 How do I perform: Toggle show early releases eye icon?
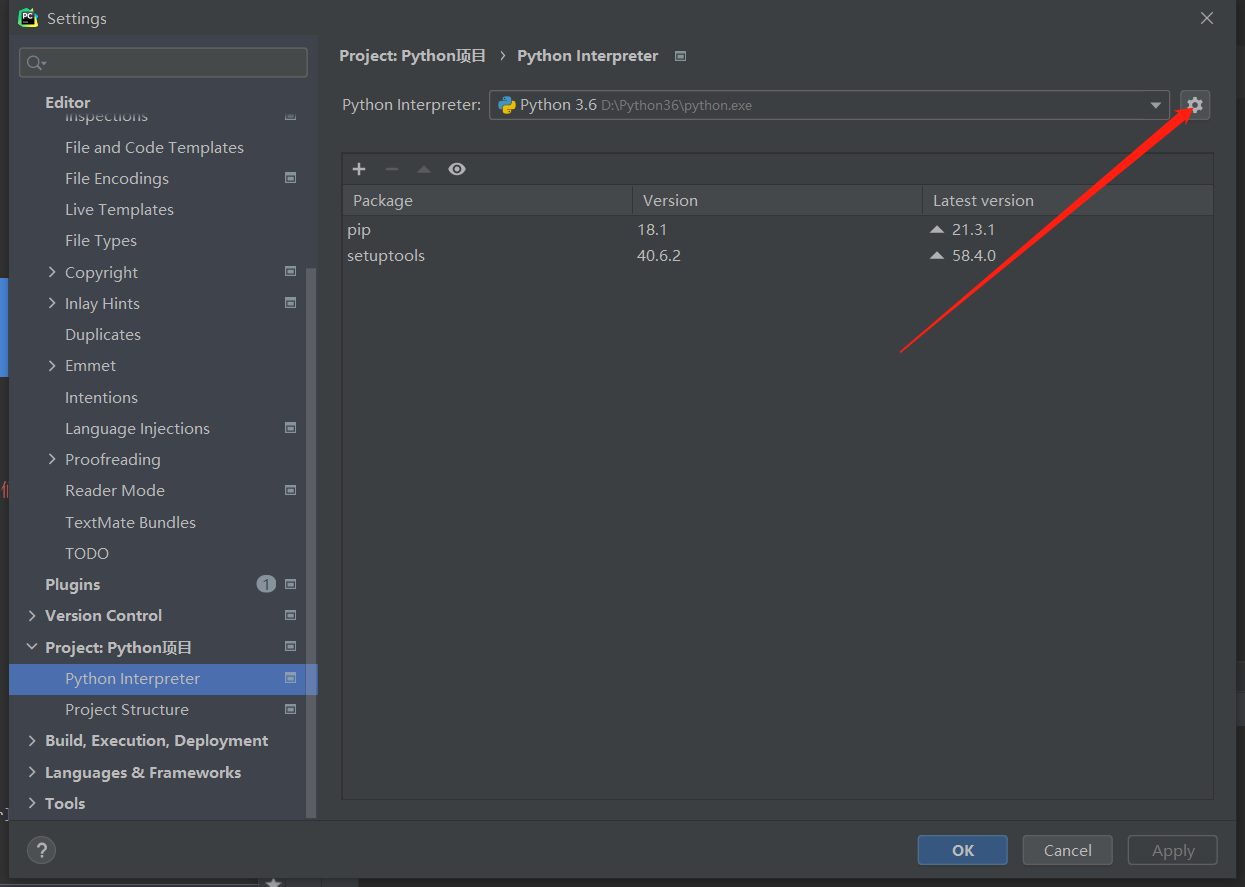pyautogui.click(x=457, y=169)
